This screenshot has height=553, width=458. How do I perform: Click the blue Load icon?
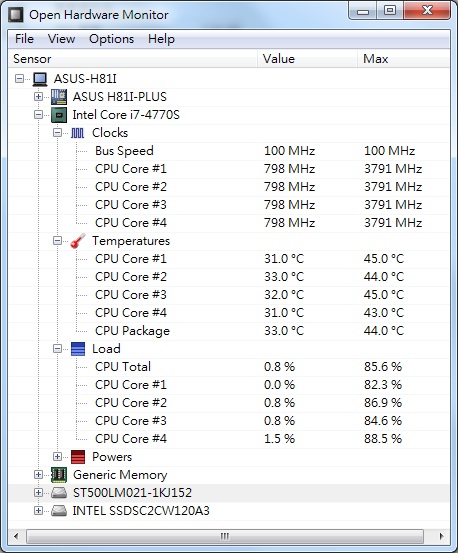(78, 349)
